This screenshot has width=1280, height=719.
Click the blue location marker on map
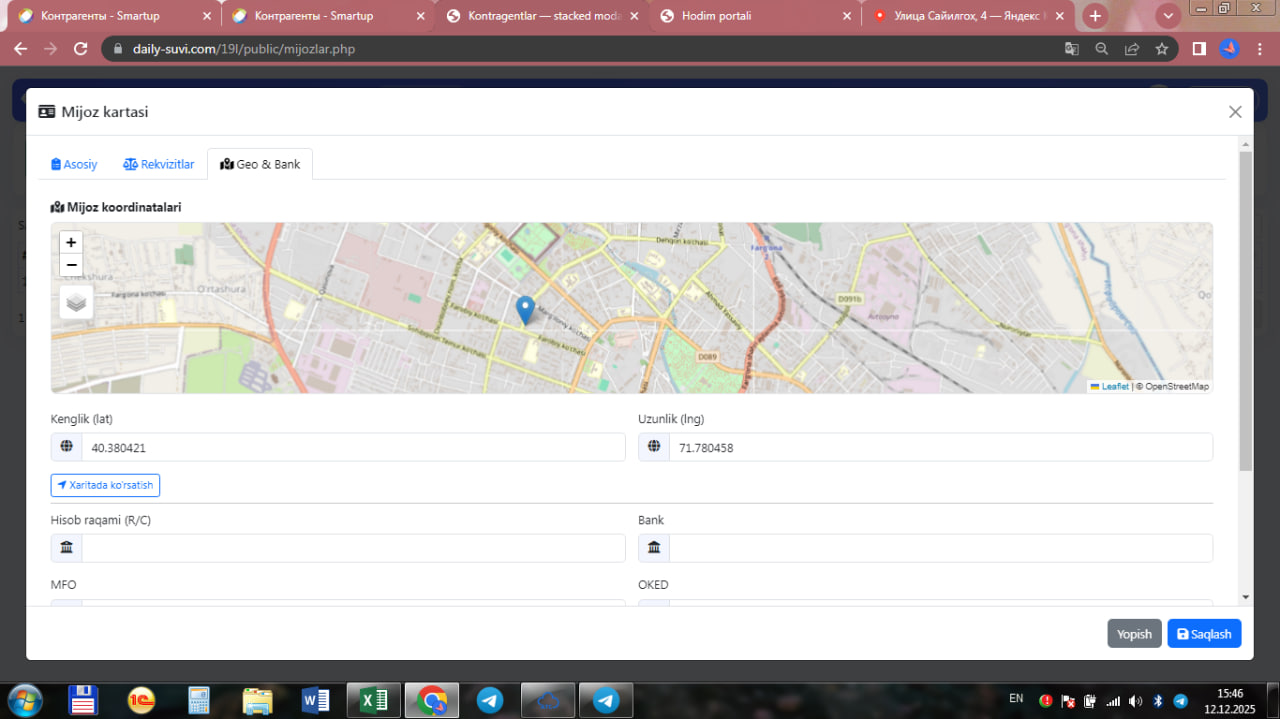click(x=525, y=310)
